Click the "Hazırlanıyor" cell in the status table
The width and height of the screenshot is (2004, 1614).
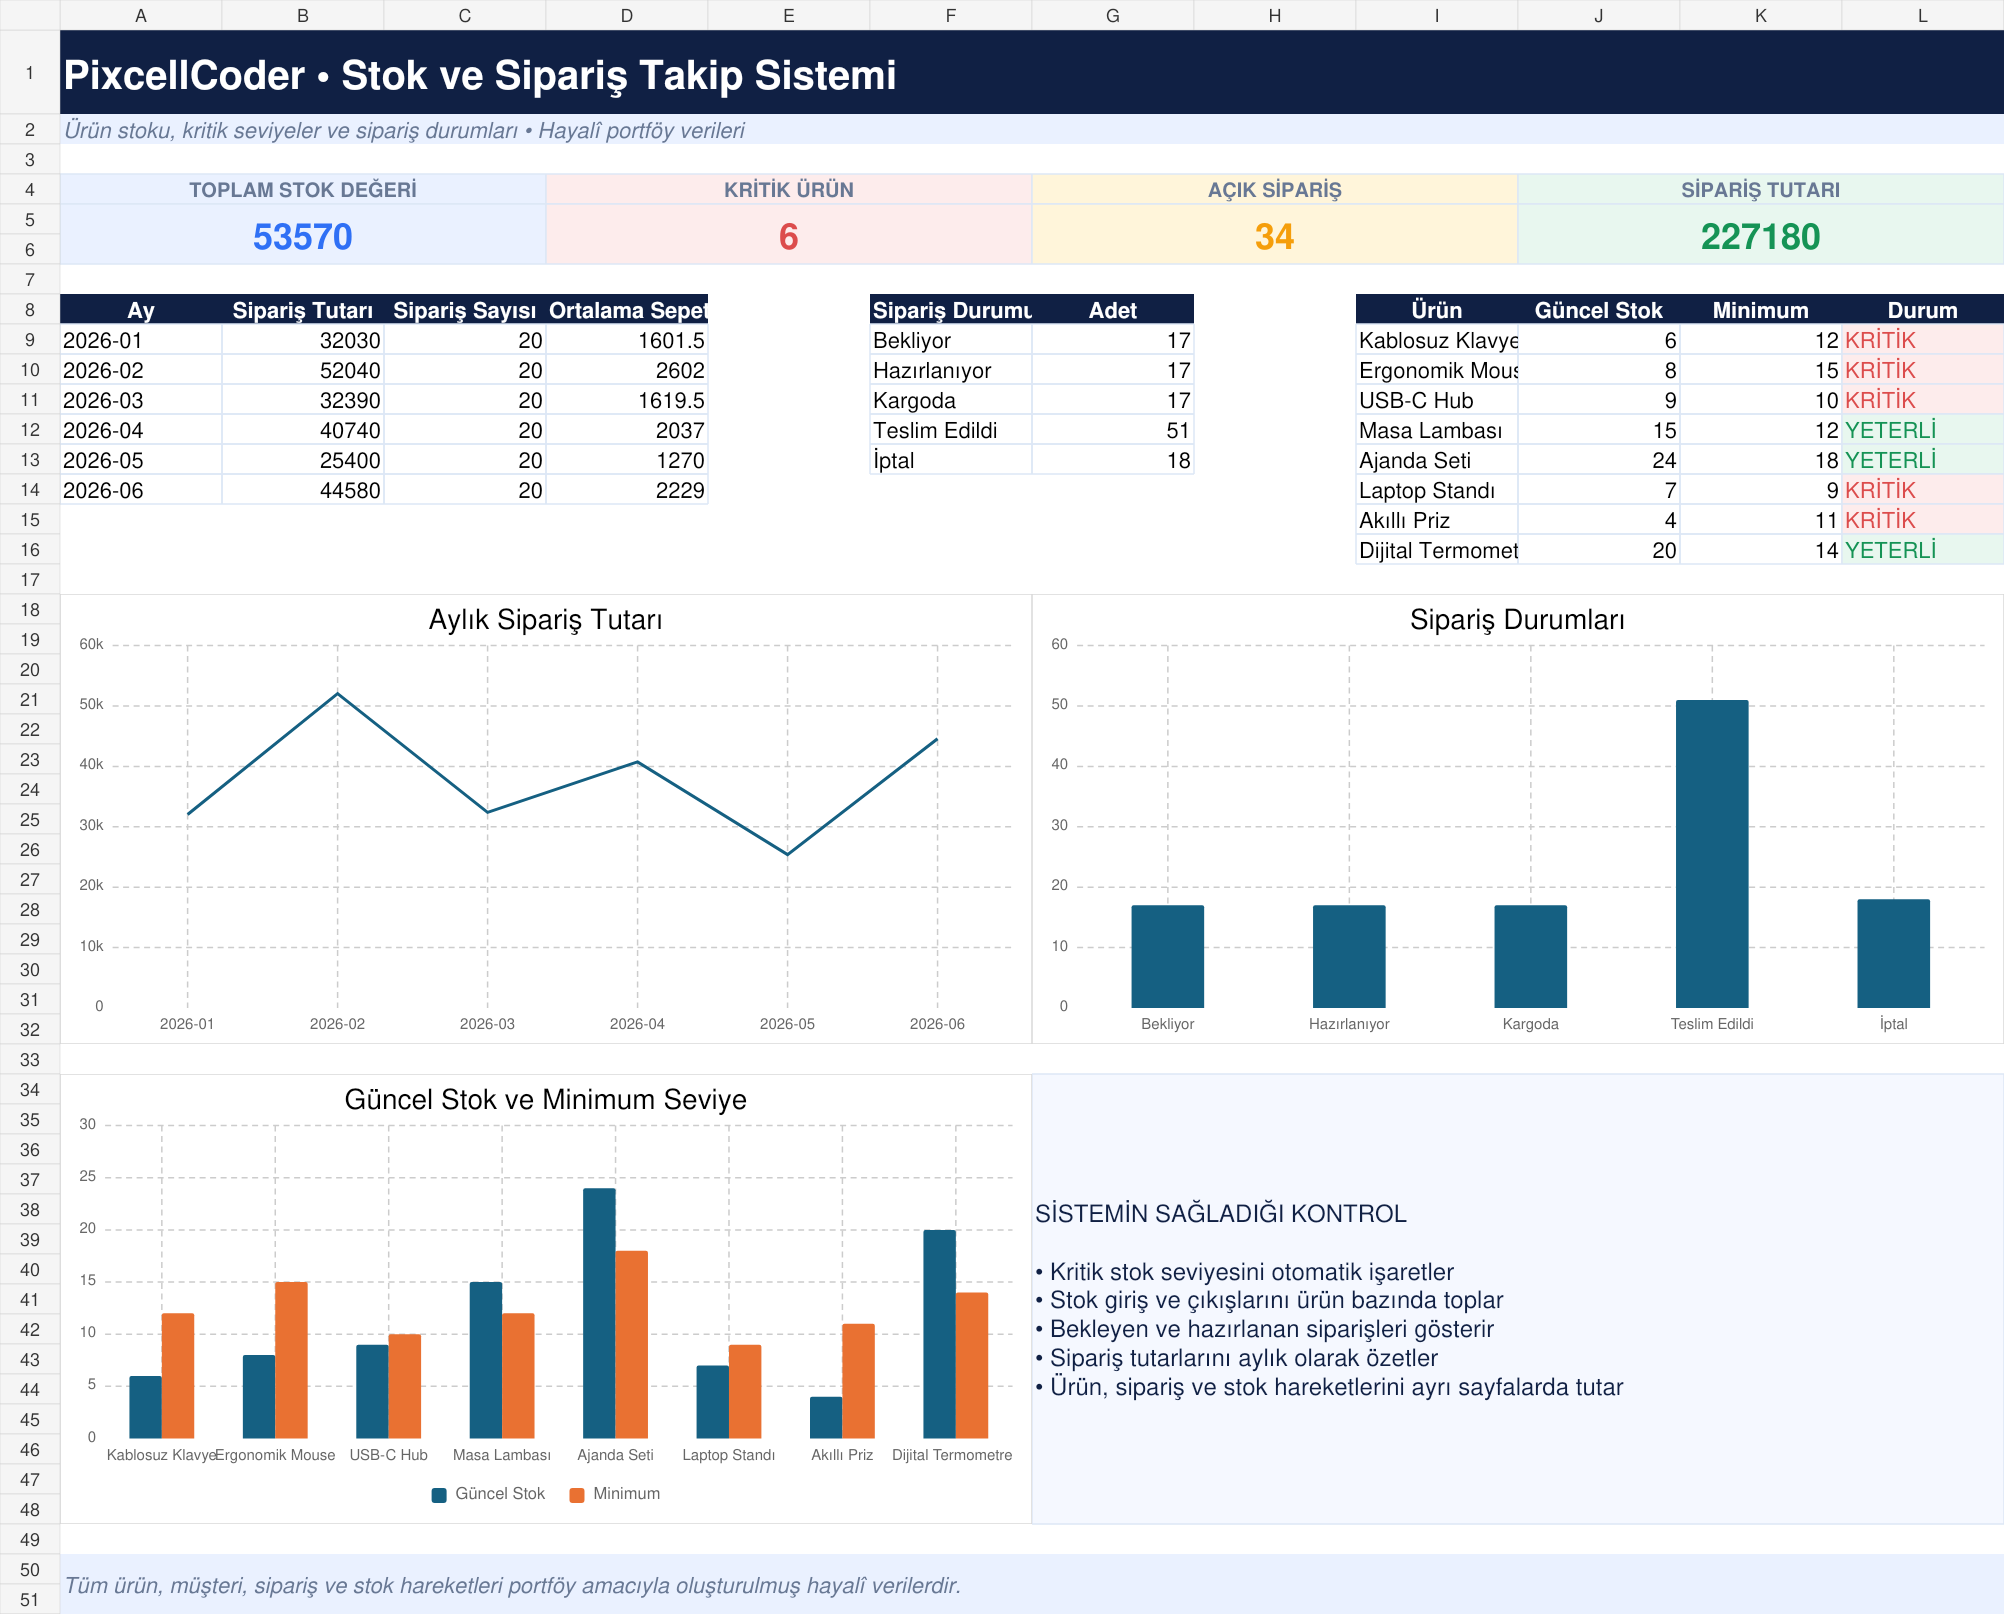coord(951,370)
